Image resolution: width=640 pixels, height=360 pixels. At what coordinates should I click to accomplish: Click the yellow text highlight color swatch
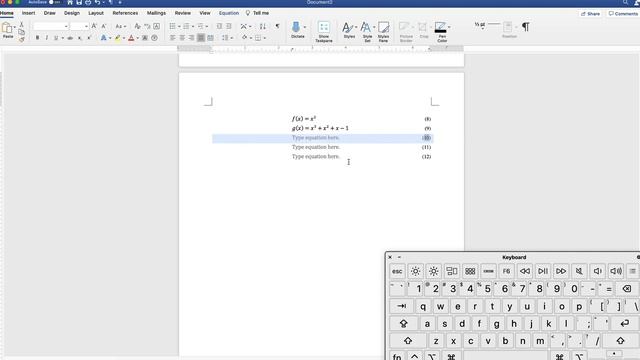coord(118,38)
